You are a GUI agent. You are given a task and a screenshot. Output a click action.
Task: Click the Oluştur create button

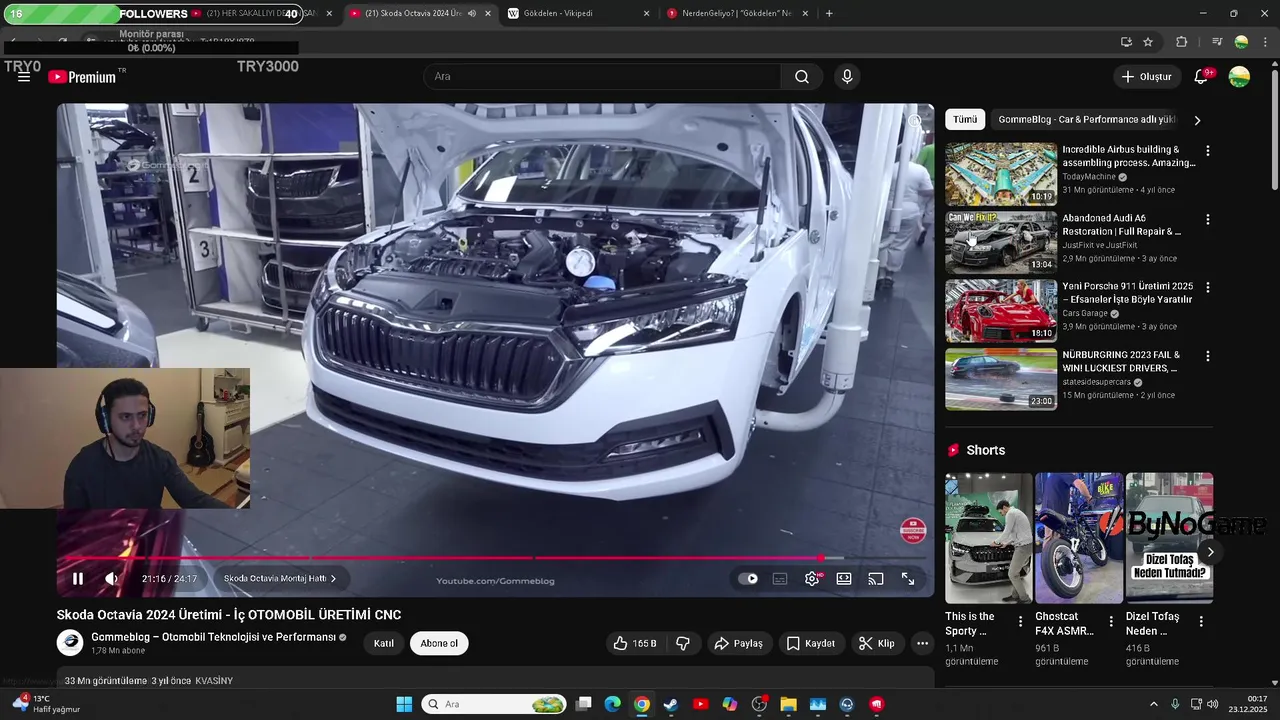click(1145, 77)
